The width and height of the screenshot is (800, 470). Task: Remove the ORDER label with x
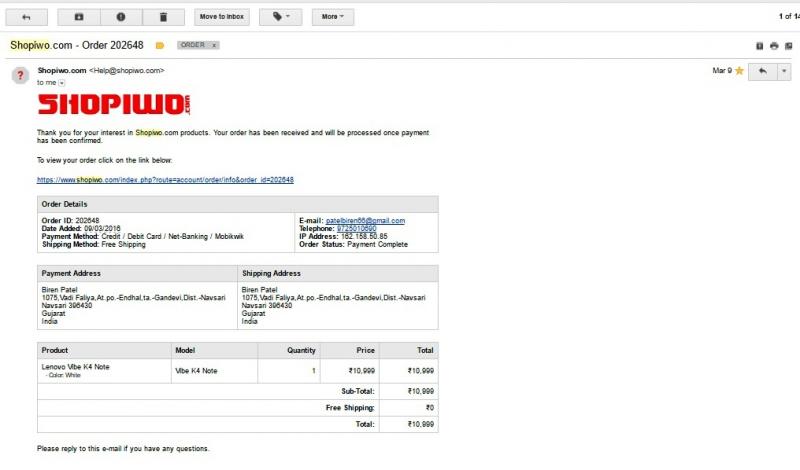214,45
